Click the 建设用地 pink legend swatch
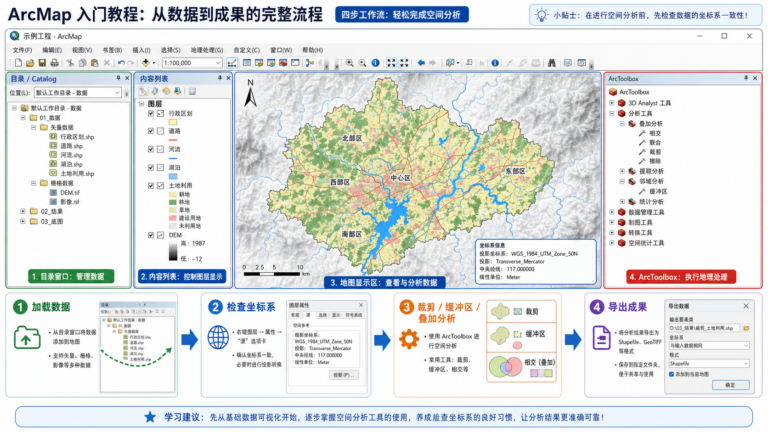This screenshot has width=768, height=432. pos(173,218)
